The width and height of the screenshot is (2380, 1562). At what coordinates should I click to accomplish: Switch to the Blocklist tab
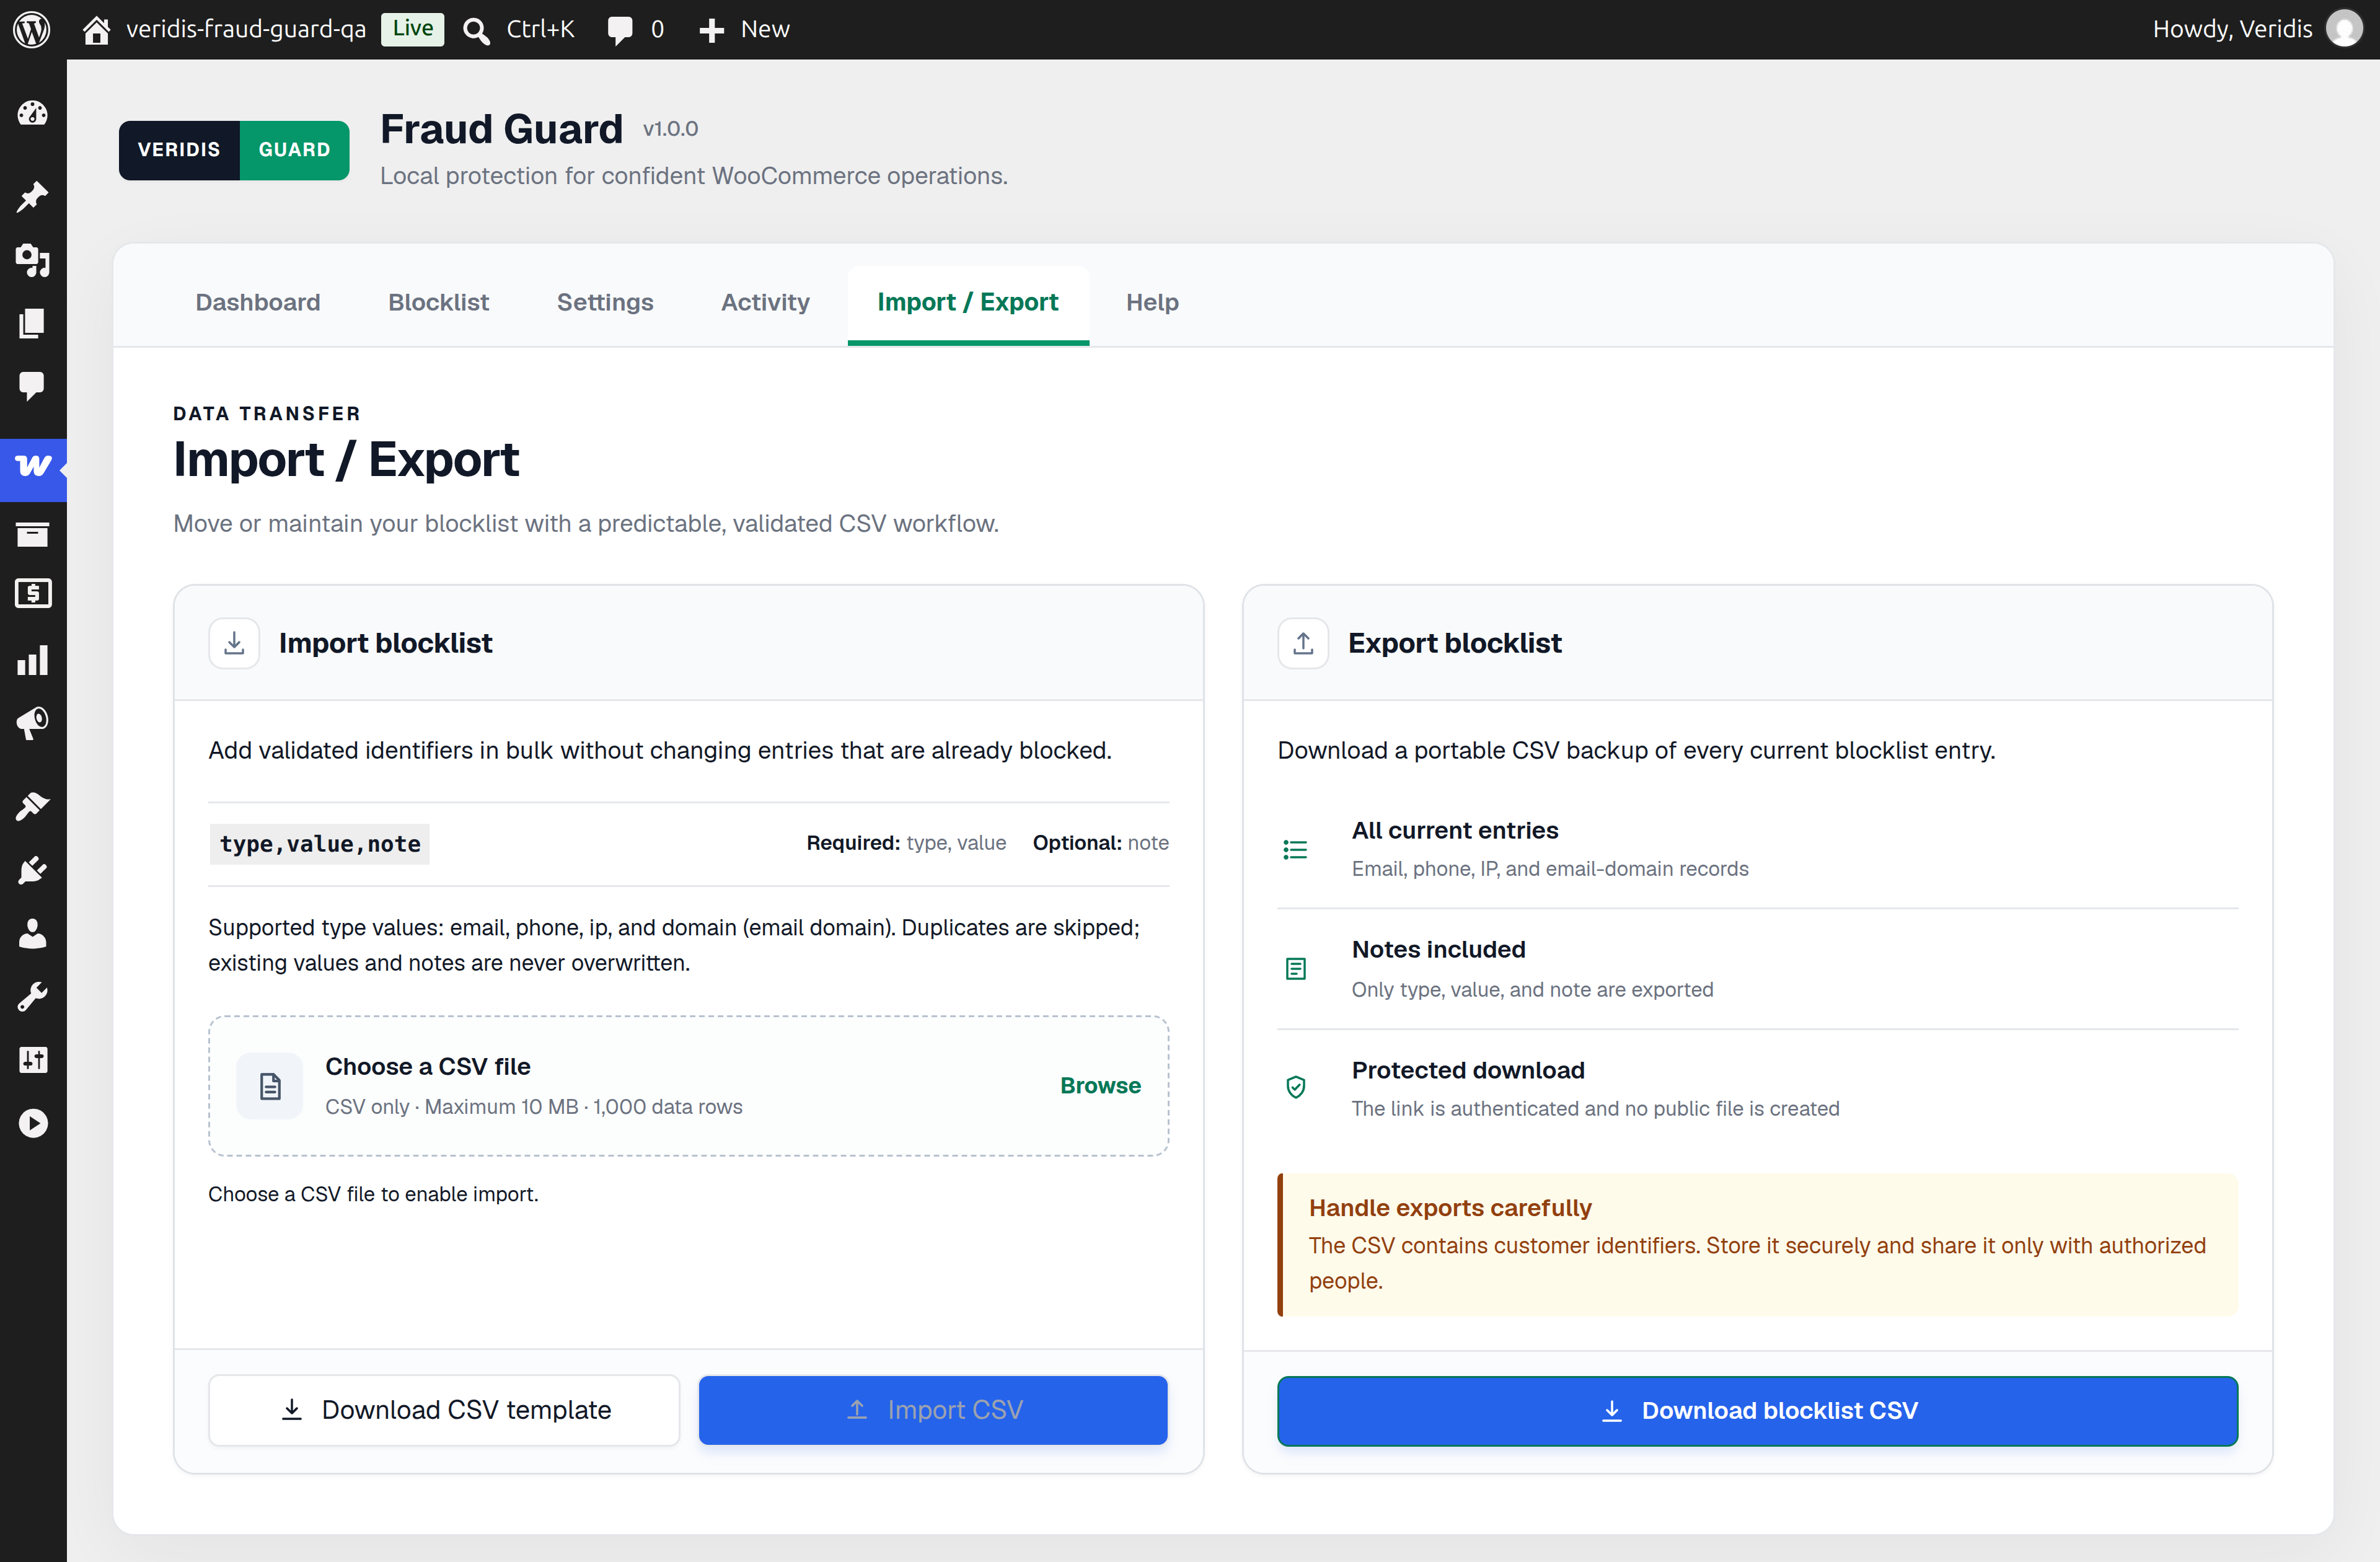(x=439, y=302)
